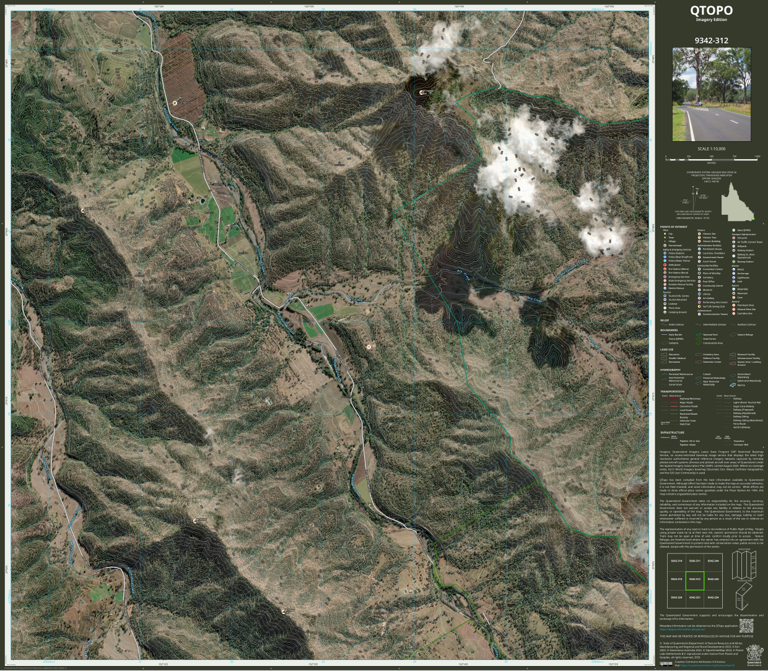Click the TRANSPORTATION legend heading
Viewport: 768px width, 671px height.
tap(672, 392)
